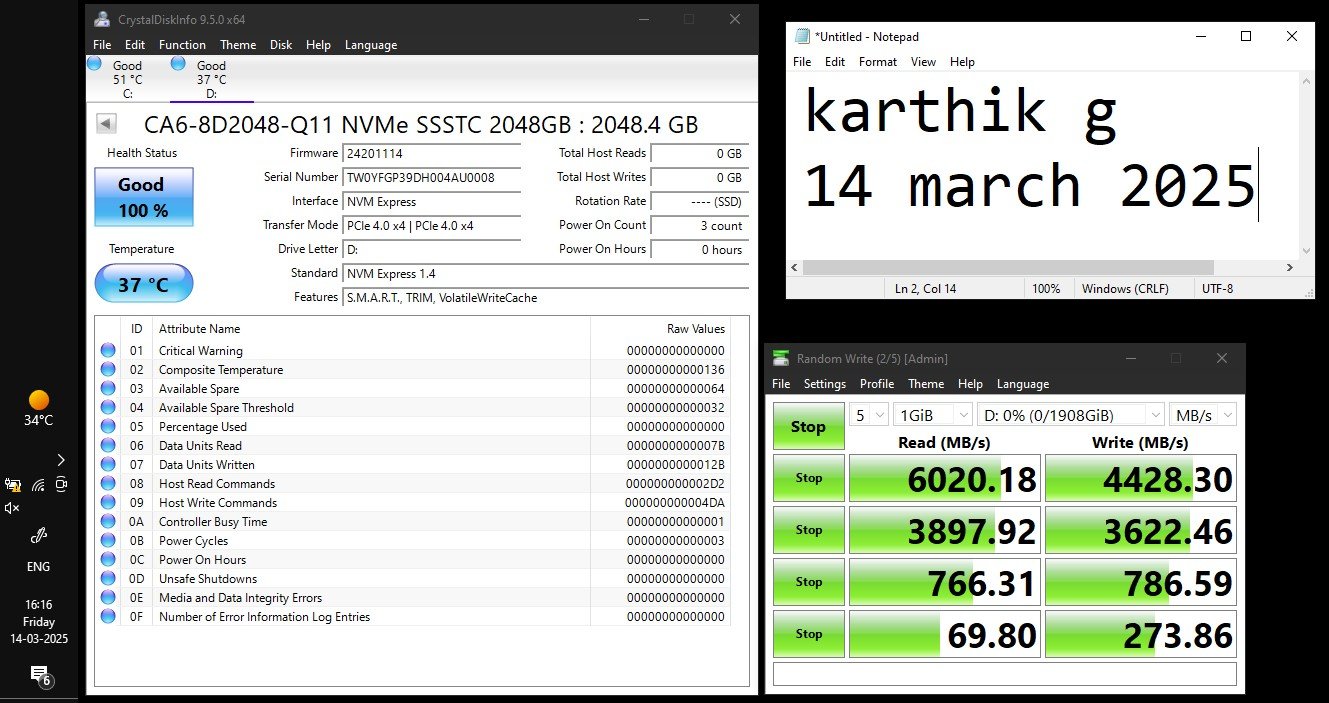Open the Settings menu in CrystalDiskMark

point(825,384)
